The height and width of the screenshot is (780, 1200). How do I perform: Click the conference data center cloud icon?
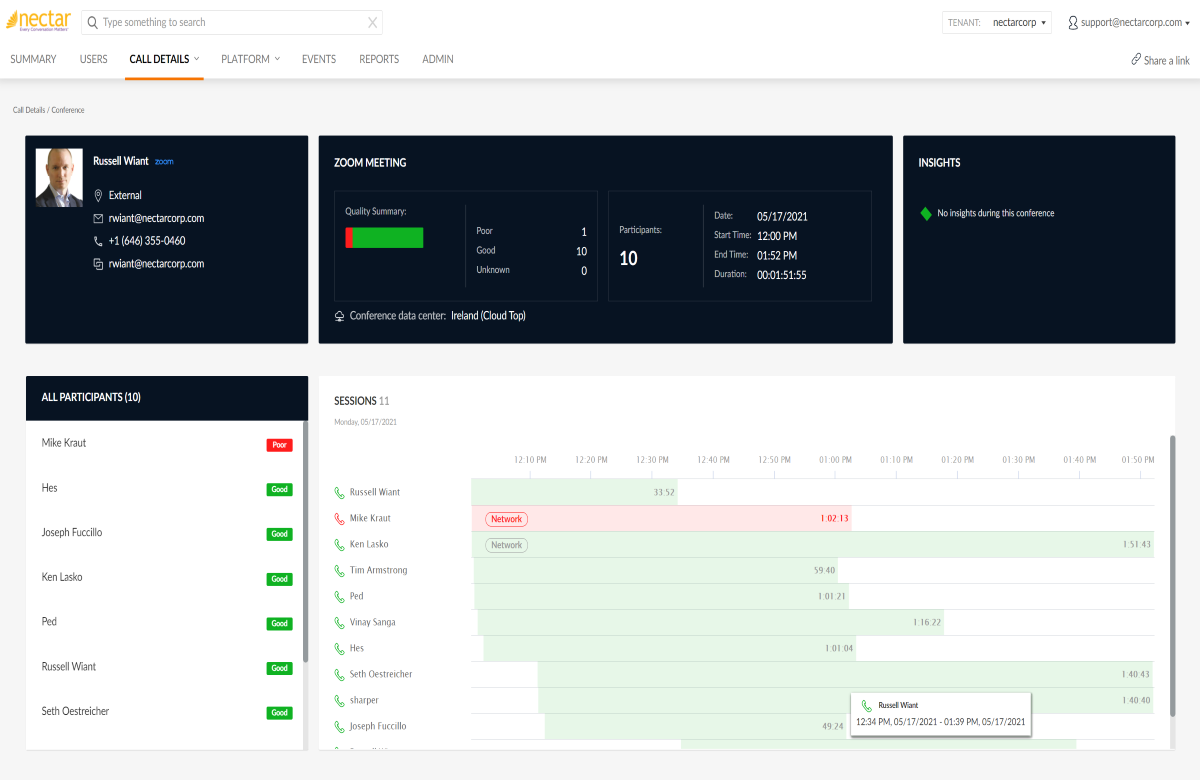coord(340,316)
